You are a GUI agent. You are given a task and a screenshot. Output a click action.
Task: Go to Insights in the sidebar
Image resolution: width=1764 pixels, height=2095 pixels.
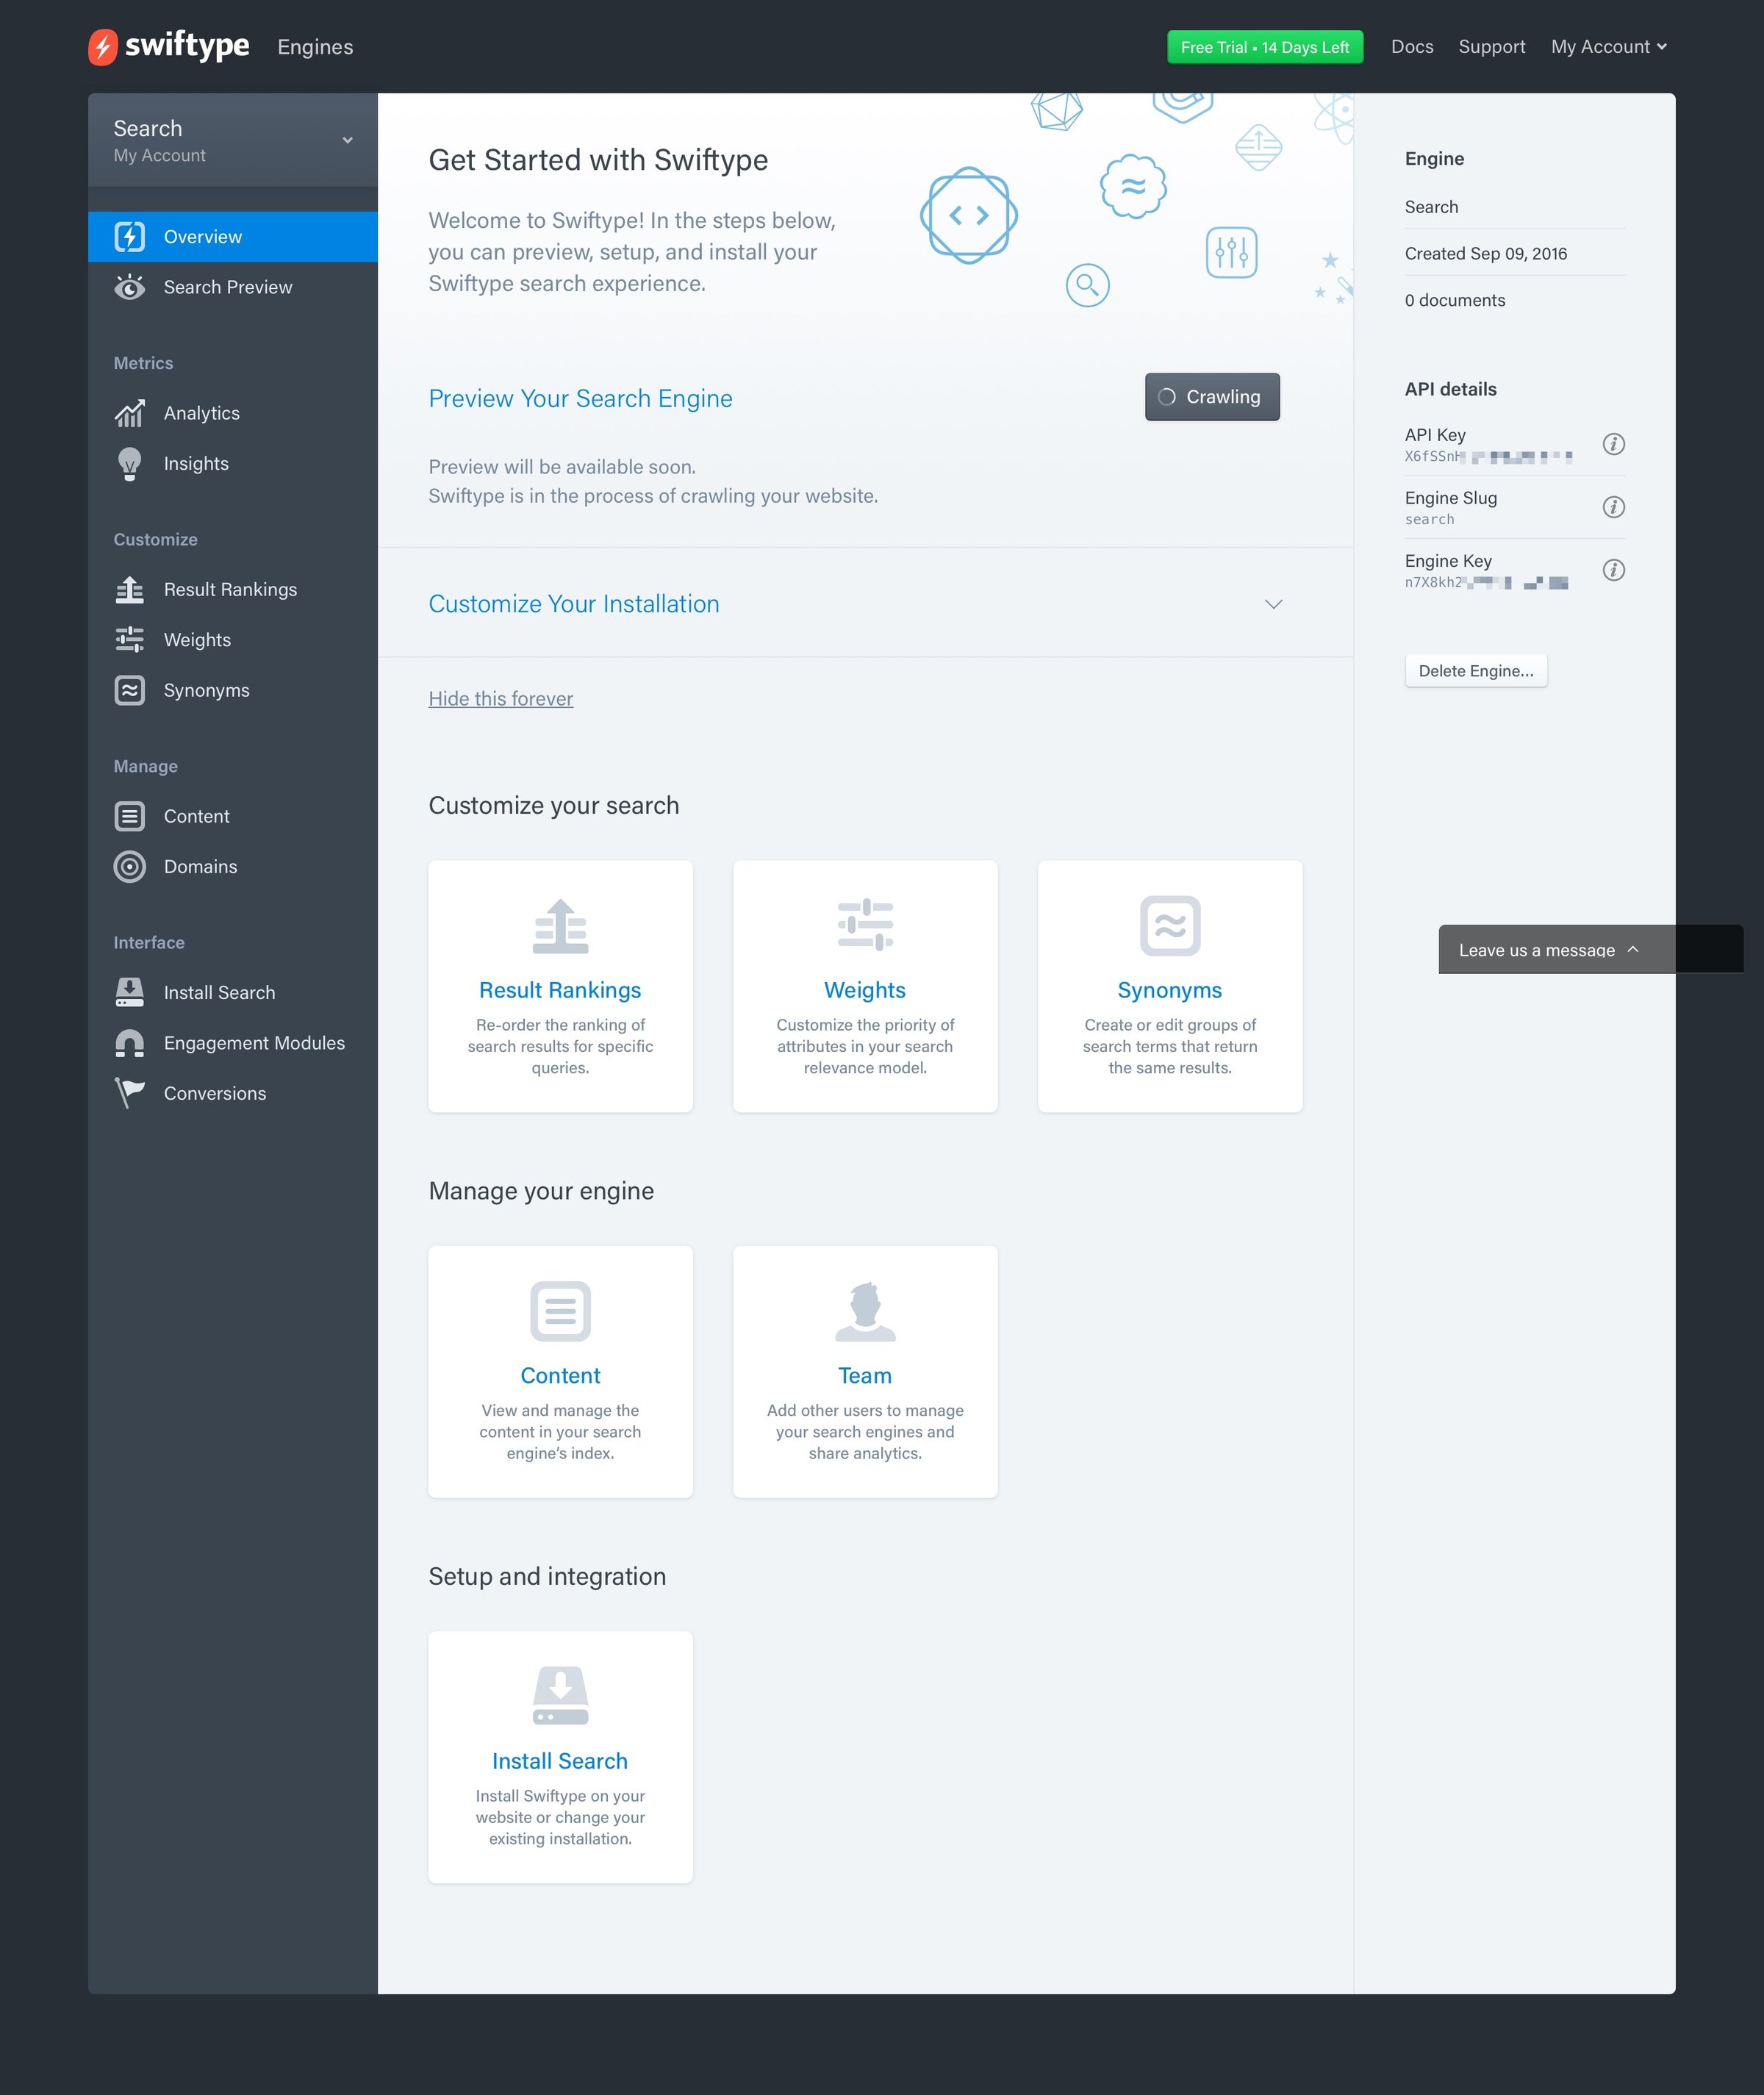tap(233, 464)
